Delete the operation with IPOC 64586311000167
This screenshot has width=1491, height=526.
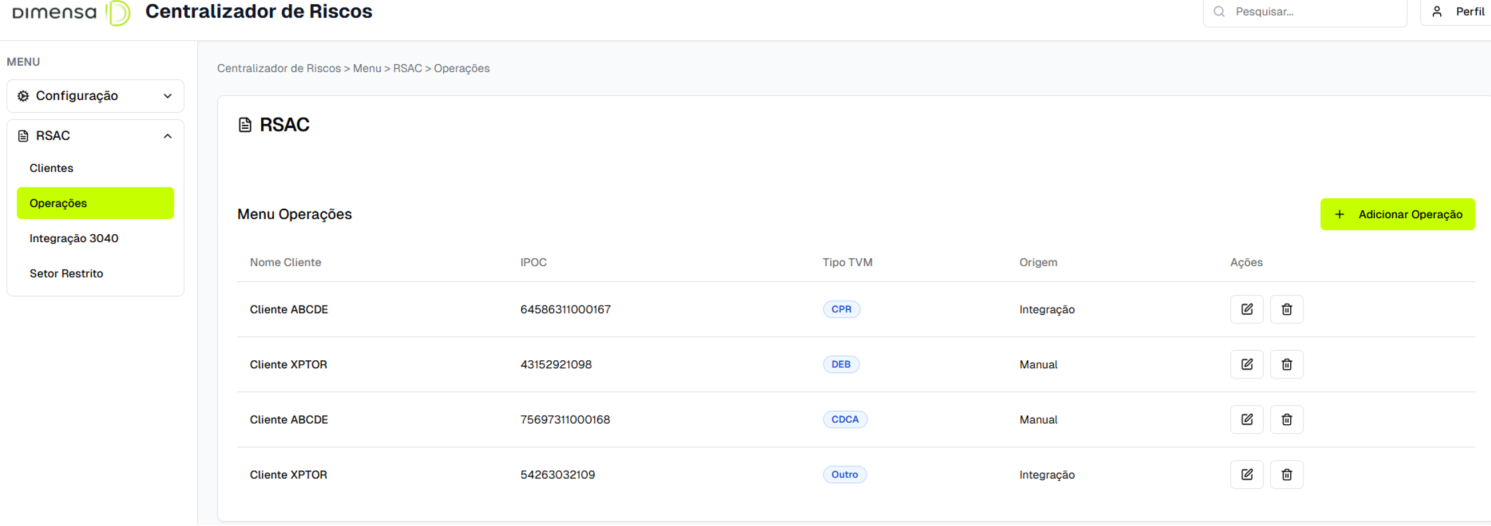(x=1286, y=310)
